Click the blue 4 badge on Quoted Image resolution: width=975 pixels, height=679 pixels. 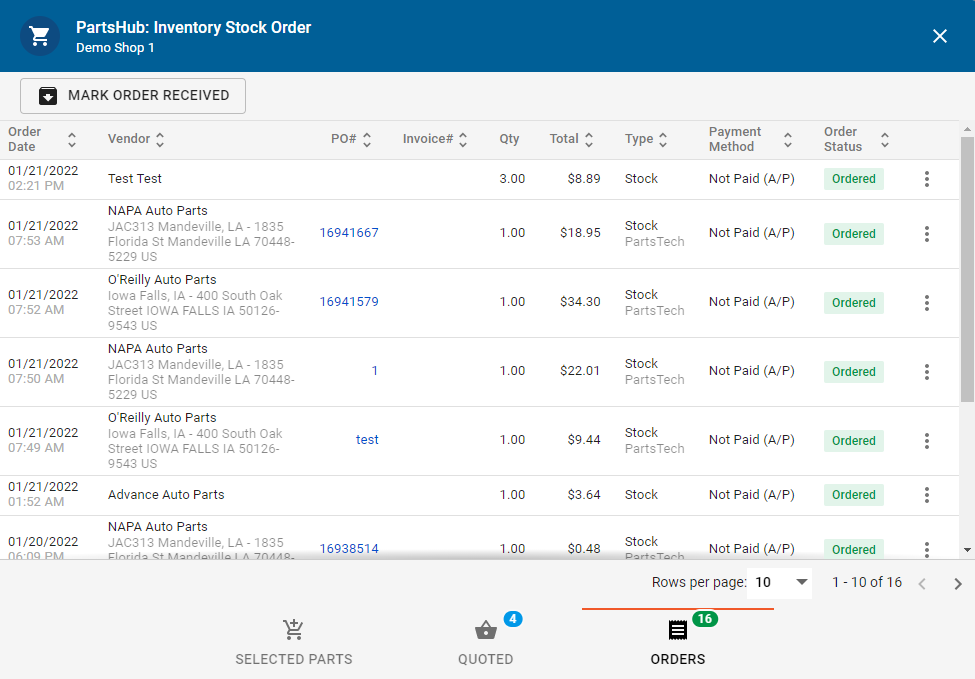[x=513, y=619]
